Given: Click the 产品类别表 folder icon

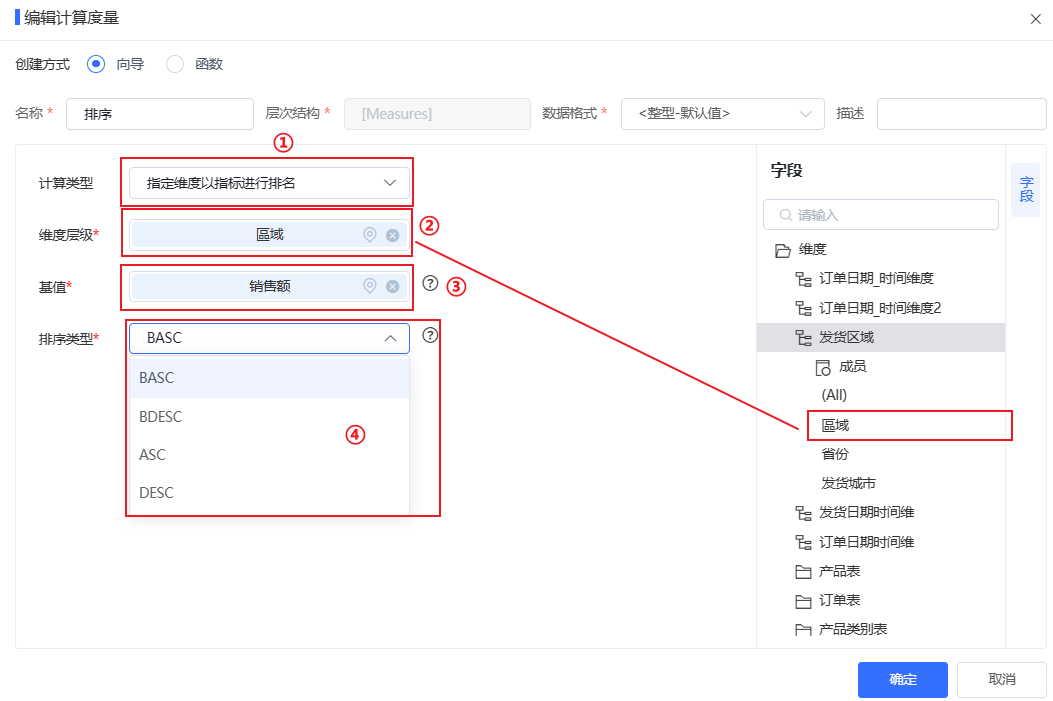Looking at the screenshot, I should pos(803,630).
